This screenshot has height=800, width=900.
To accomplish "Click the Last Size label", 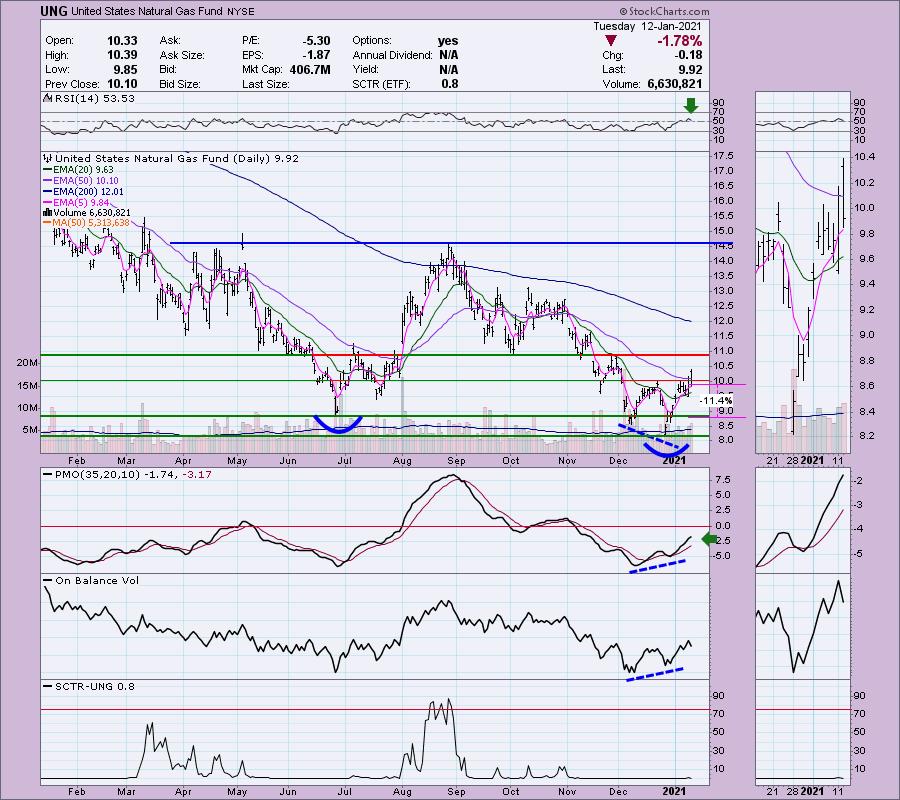I will (x=266, y=84).
